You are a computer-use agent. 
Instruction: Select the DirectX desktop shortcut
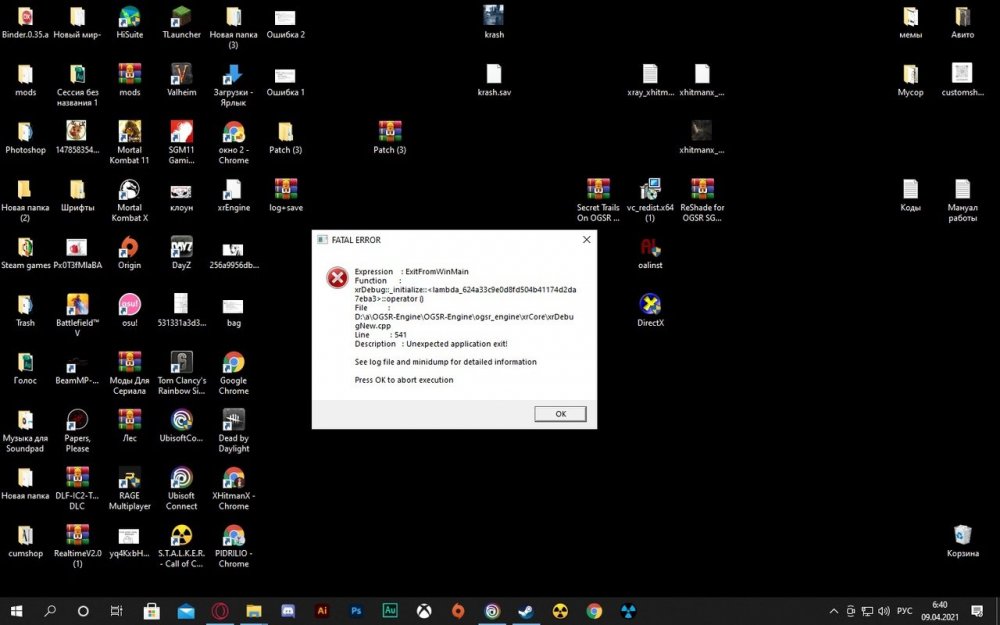(x=650, y=310)
